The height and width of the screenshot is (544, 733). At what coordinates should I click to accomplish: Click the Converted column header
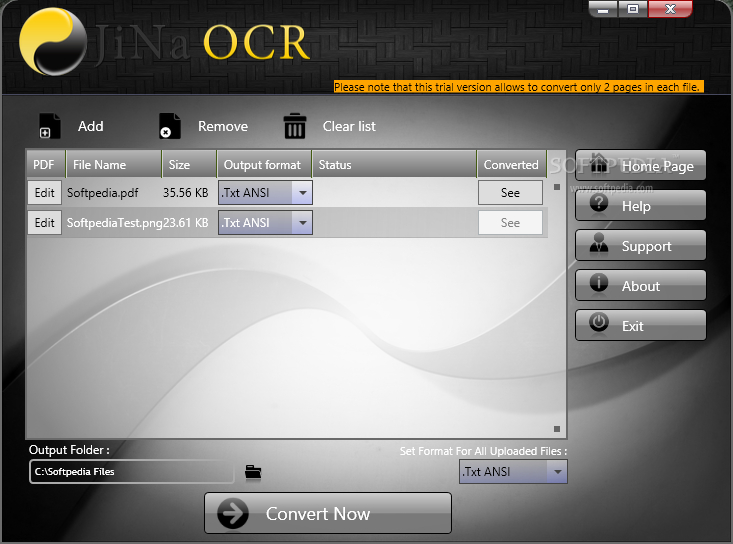(511, 165)
